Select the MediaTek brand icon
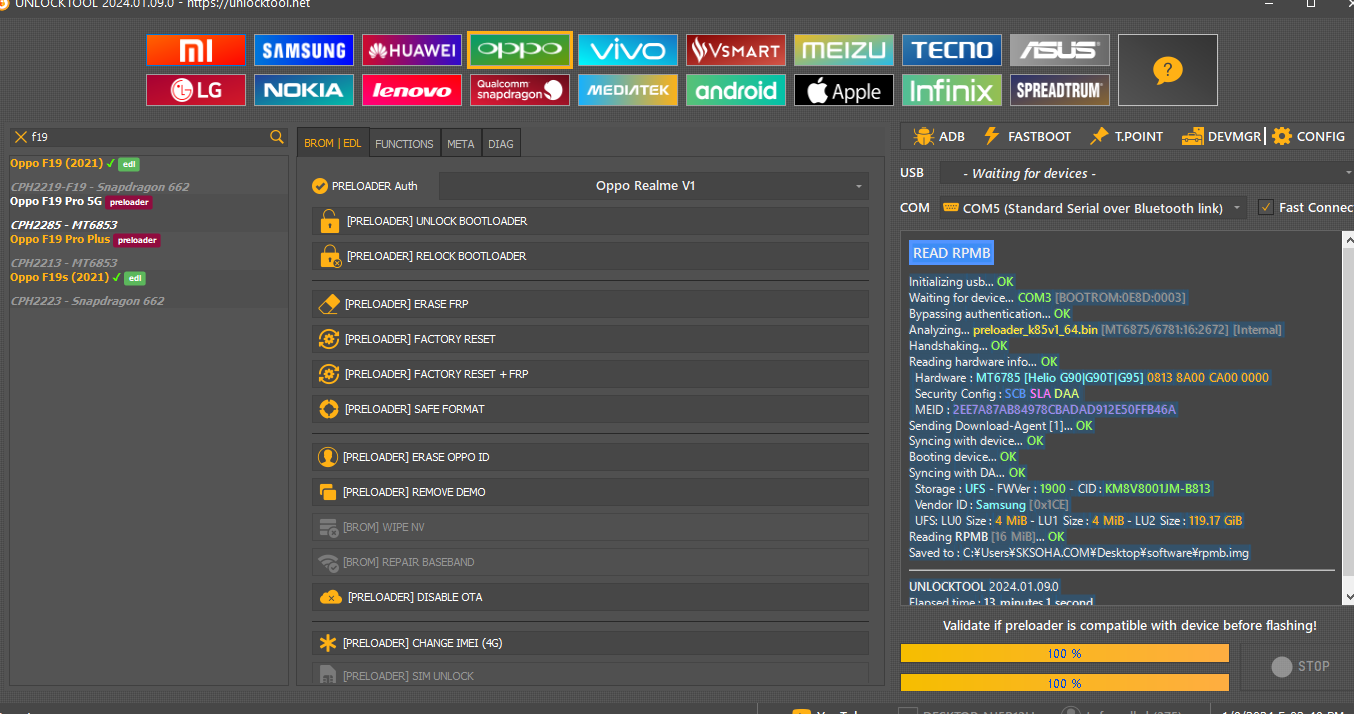This screenshot has width=1354, height=714. click(628, 90)
